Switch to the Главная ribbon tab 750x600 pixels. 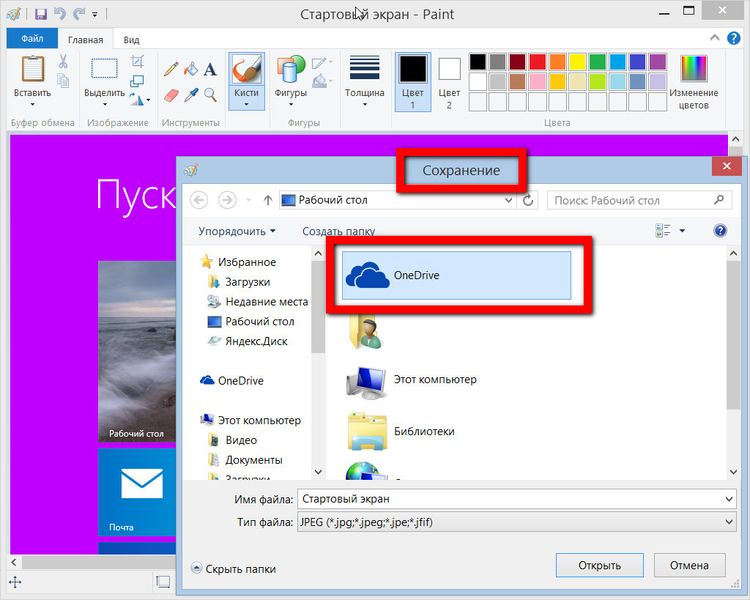click(x=85, y=40)
